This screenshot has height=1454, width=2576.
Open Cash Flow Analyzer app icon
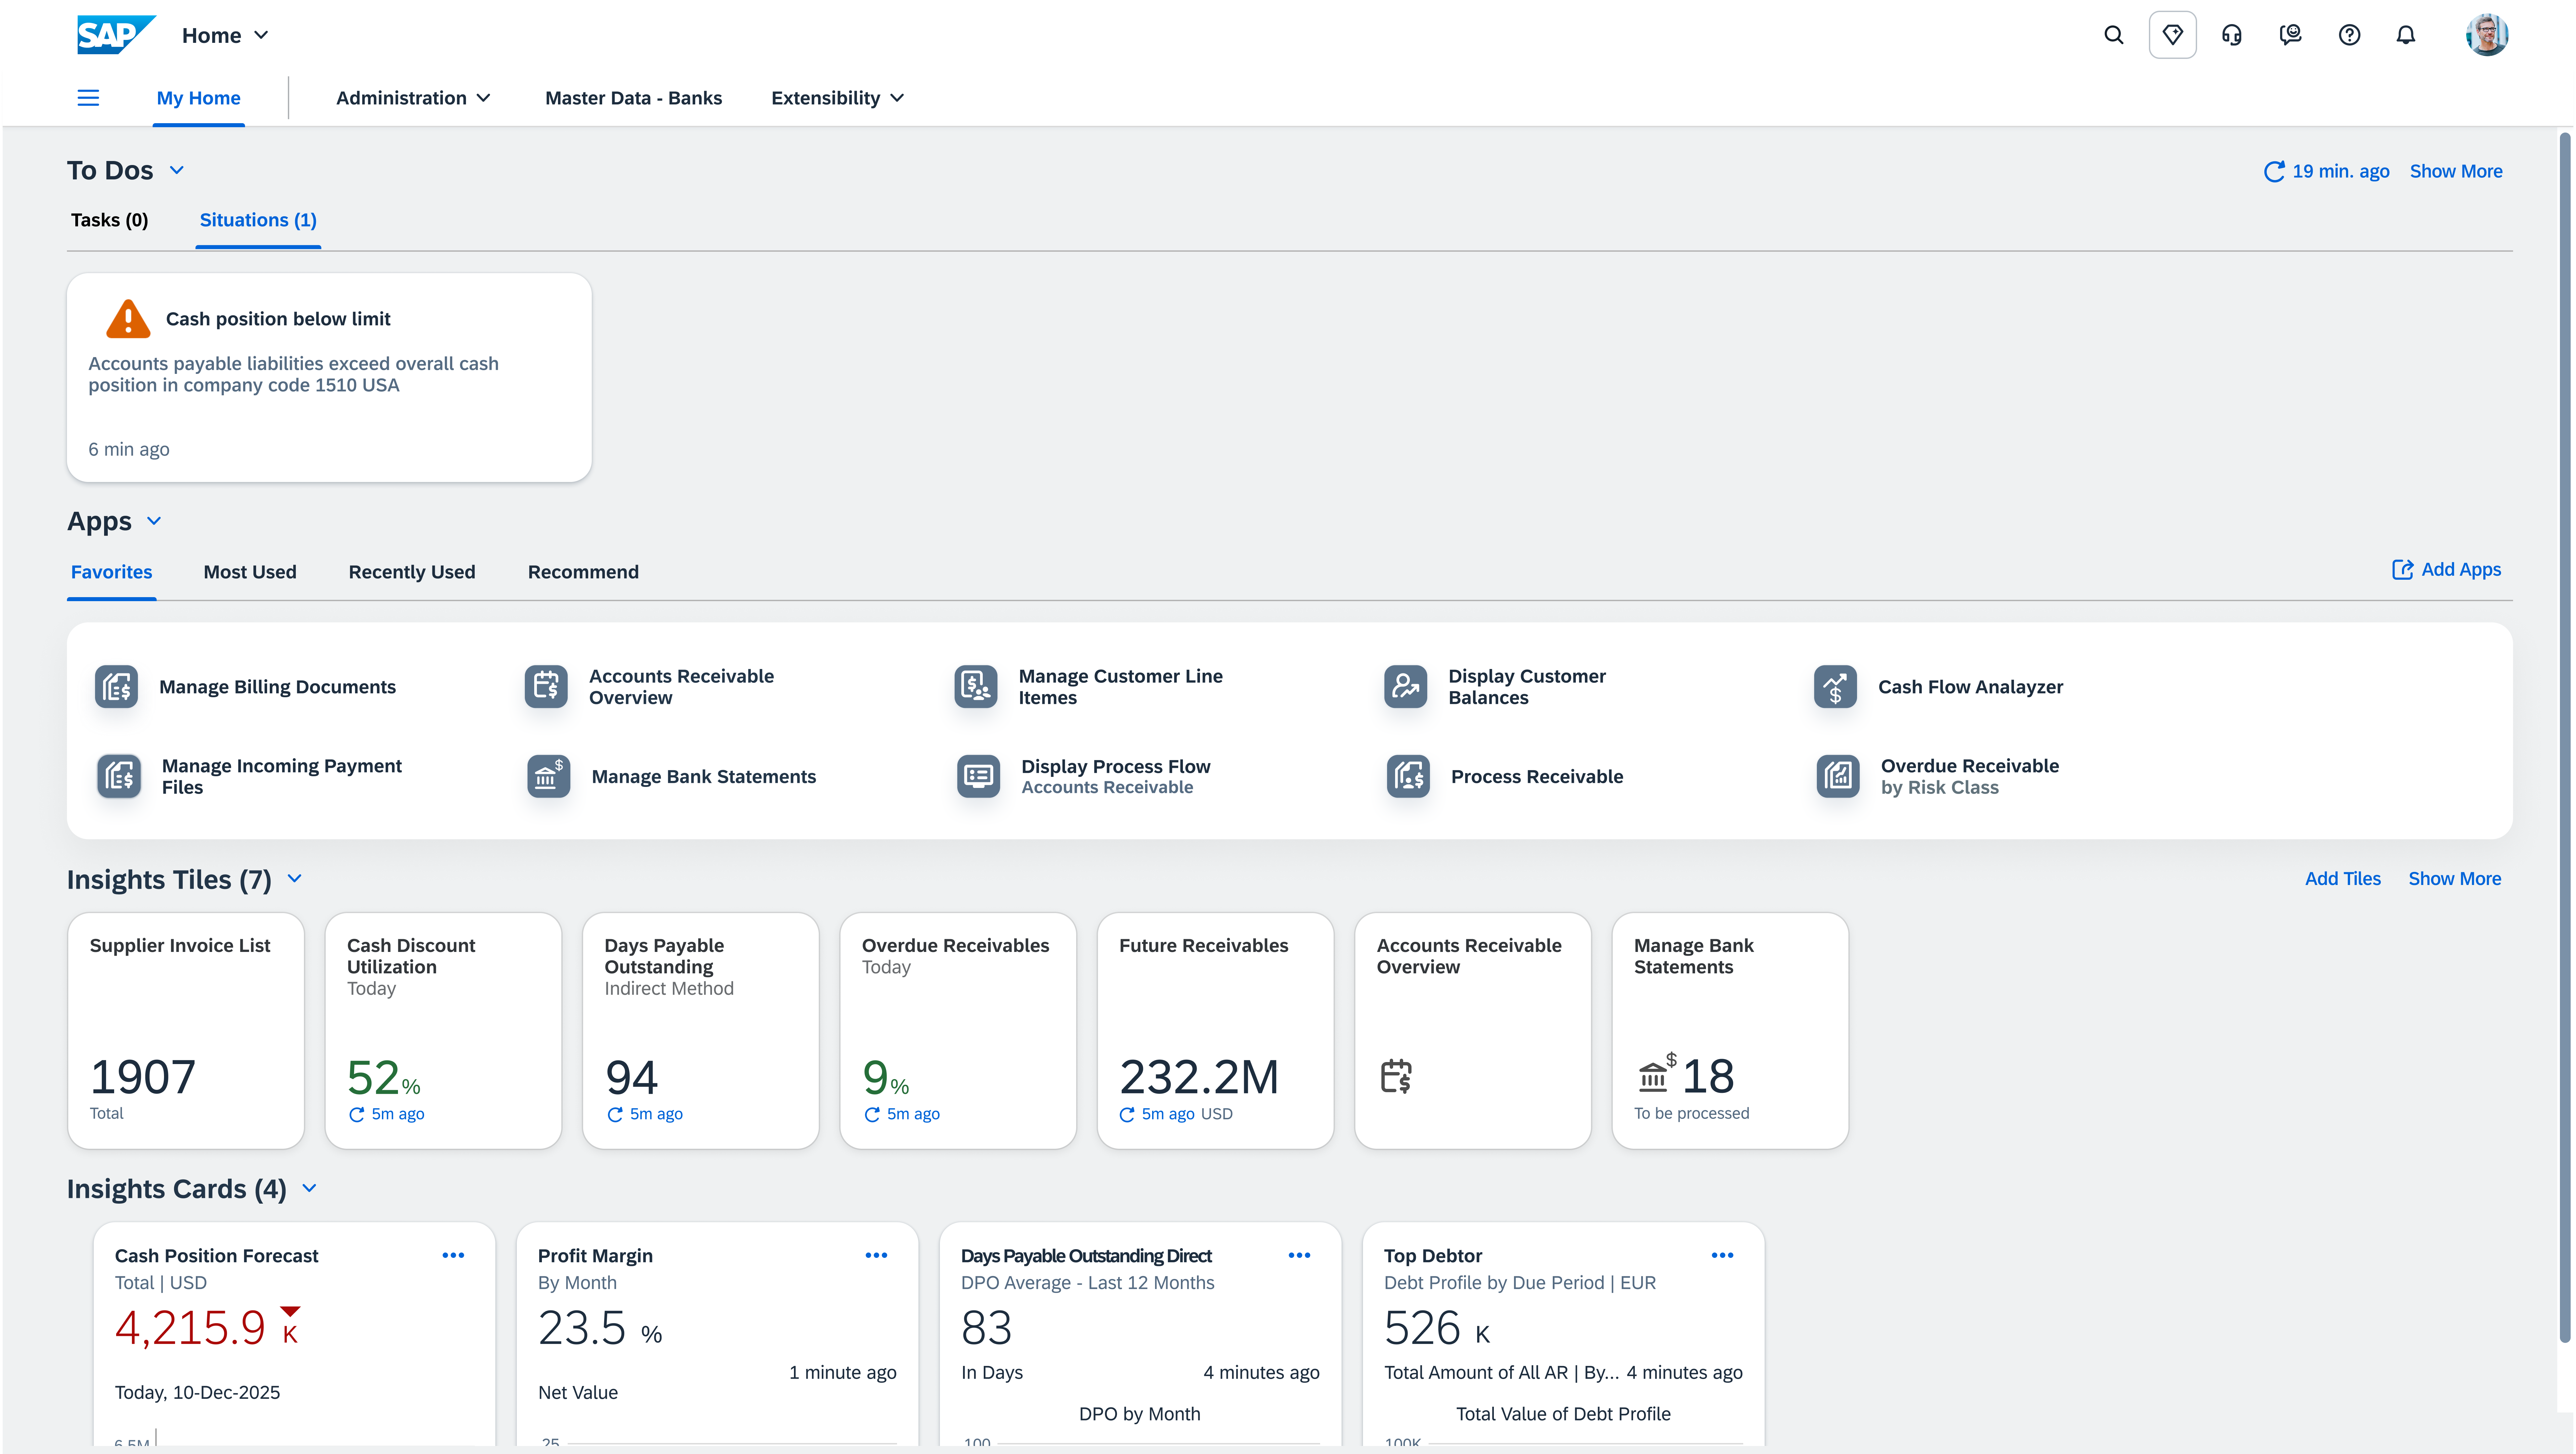(1835, 687)
